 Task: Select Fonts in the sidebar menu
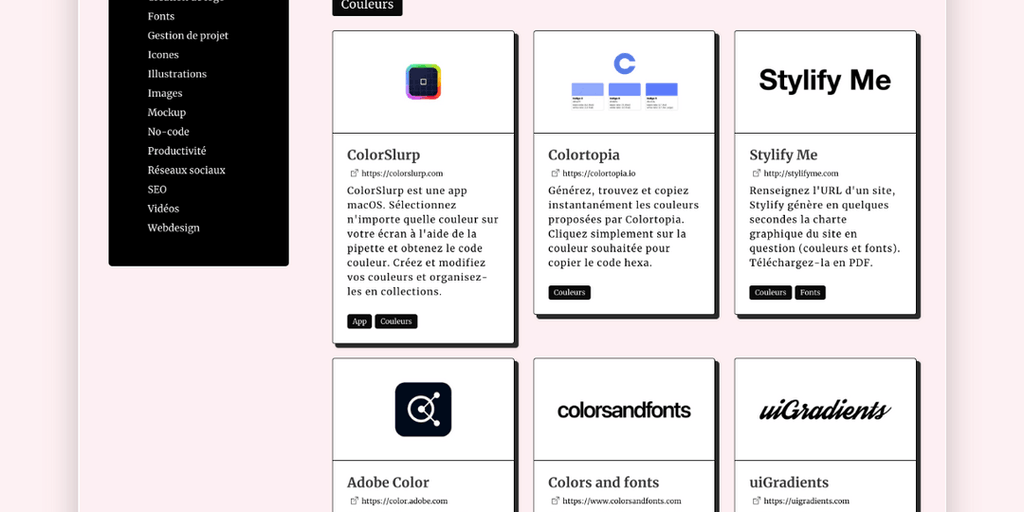(x=161, y=16)
